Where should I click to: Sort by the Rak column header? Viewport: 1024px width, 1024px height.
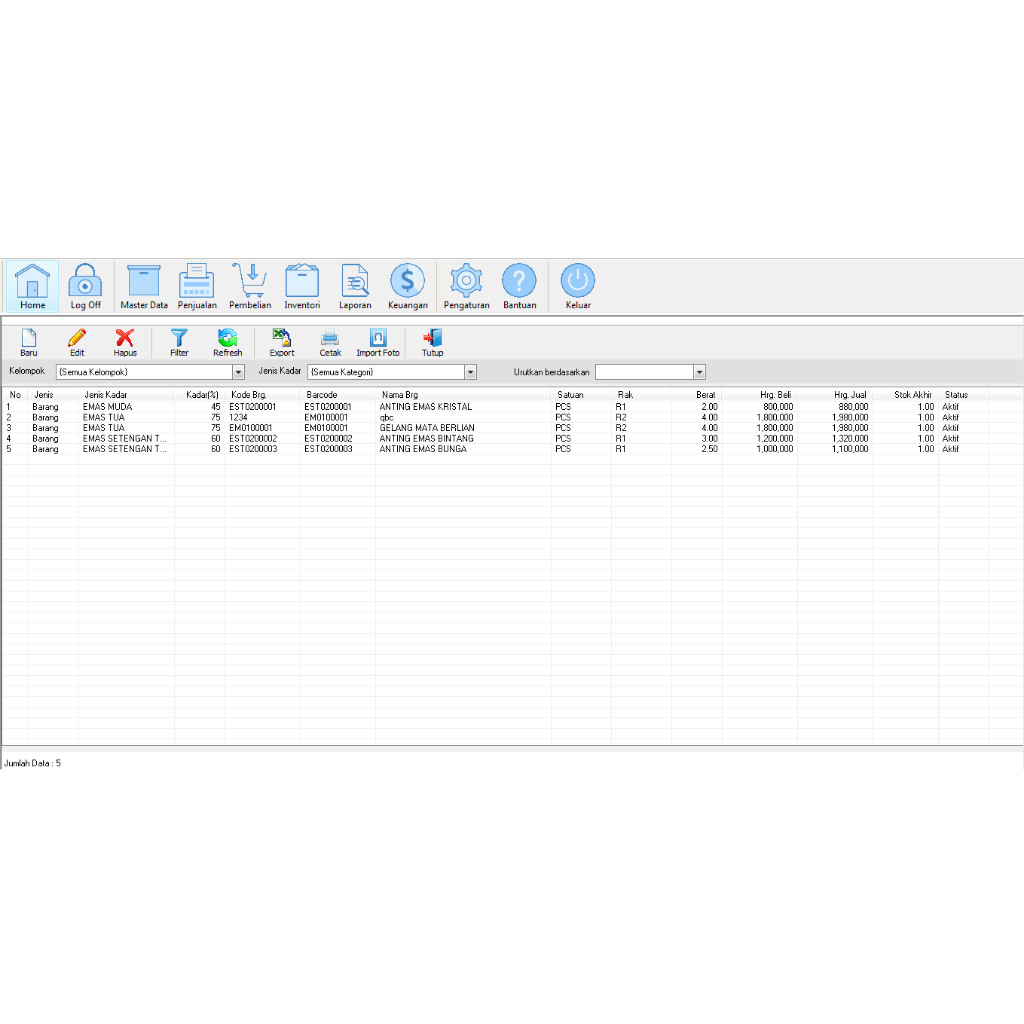click(641, 394)
